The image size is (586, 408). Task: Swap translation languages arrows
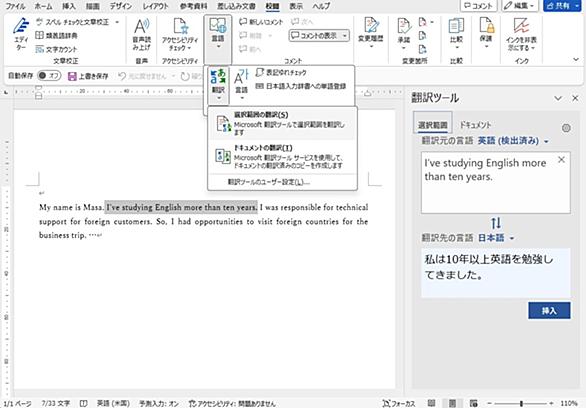coord(496,223)
